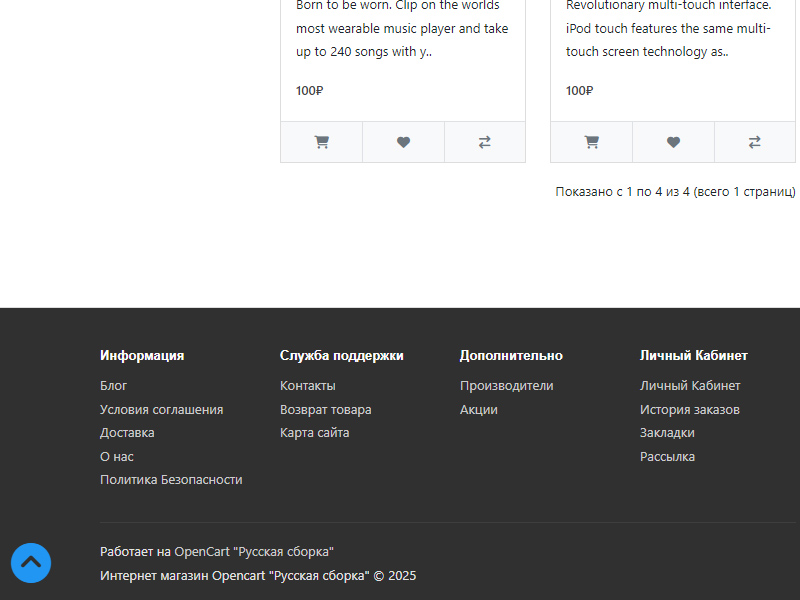Open Контакты support link
800x600 pixels.
click(x=307, y=386)
